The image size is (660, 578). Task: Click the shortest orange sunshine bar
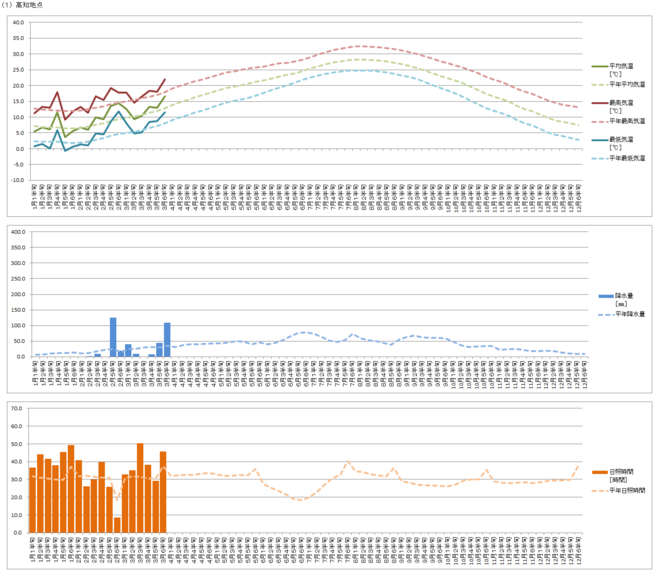tap(117, 510)
